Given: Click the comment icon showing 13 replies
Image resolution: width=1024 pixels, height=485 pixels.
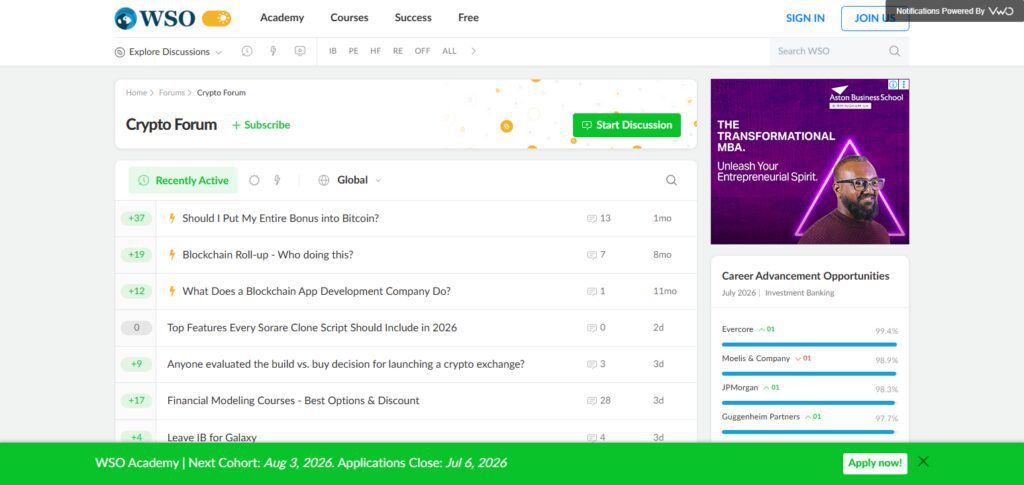Looking at the screenshot, I should 592,219.
